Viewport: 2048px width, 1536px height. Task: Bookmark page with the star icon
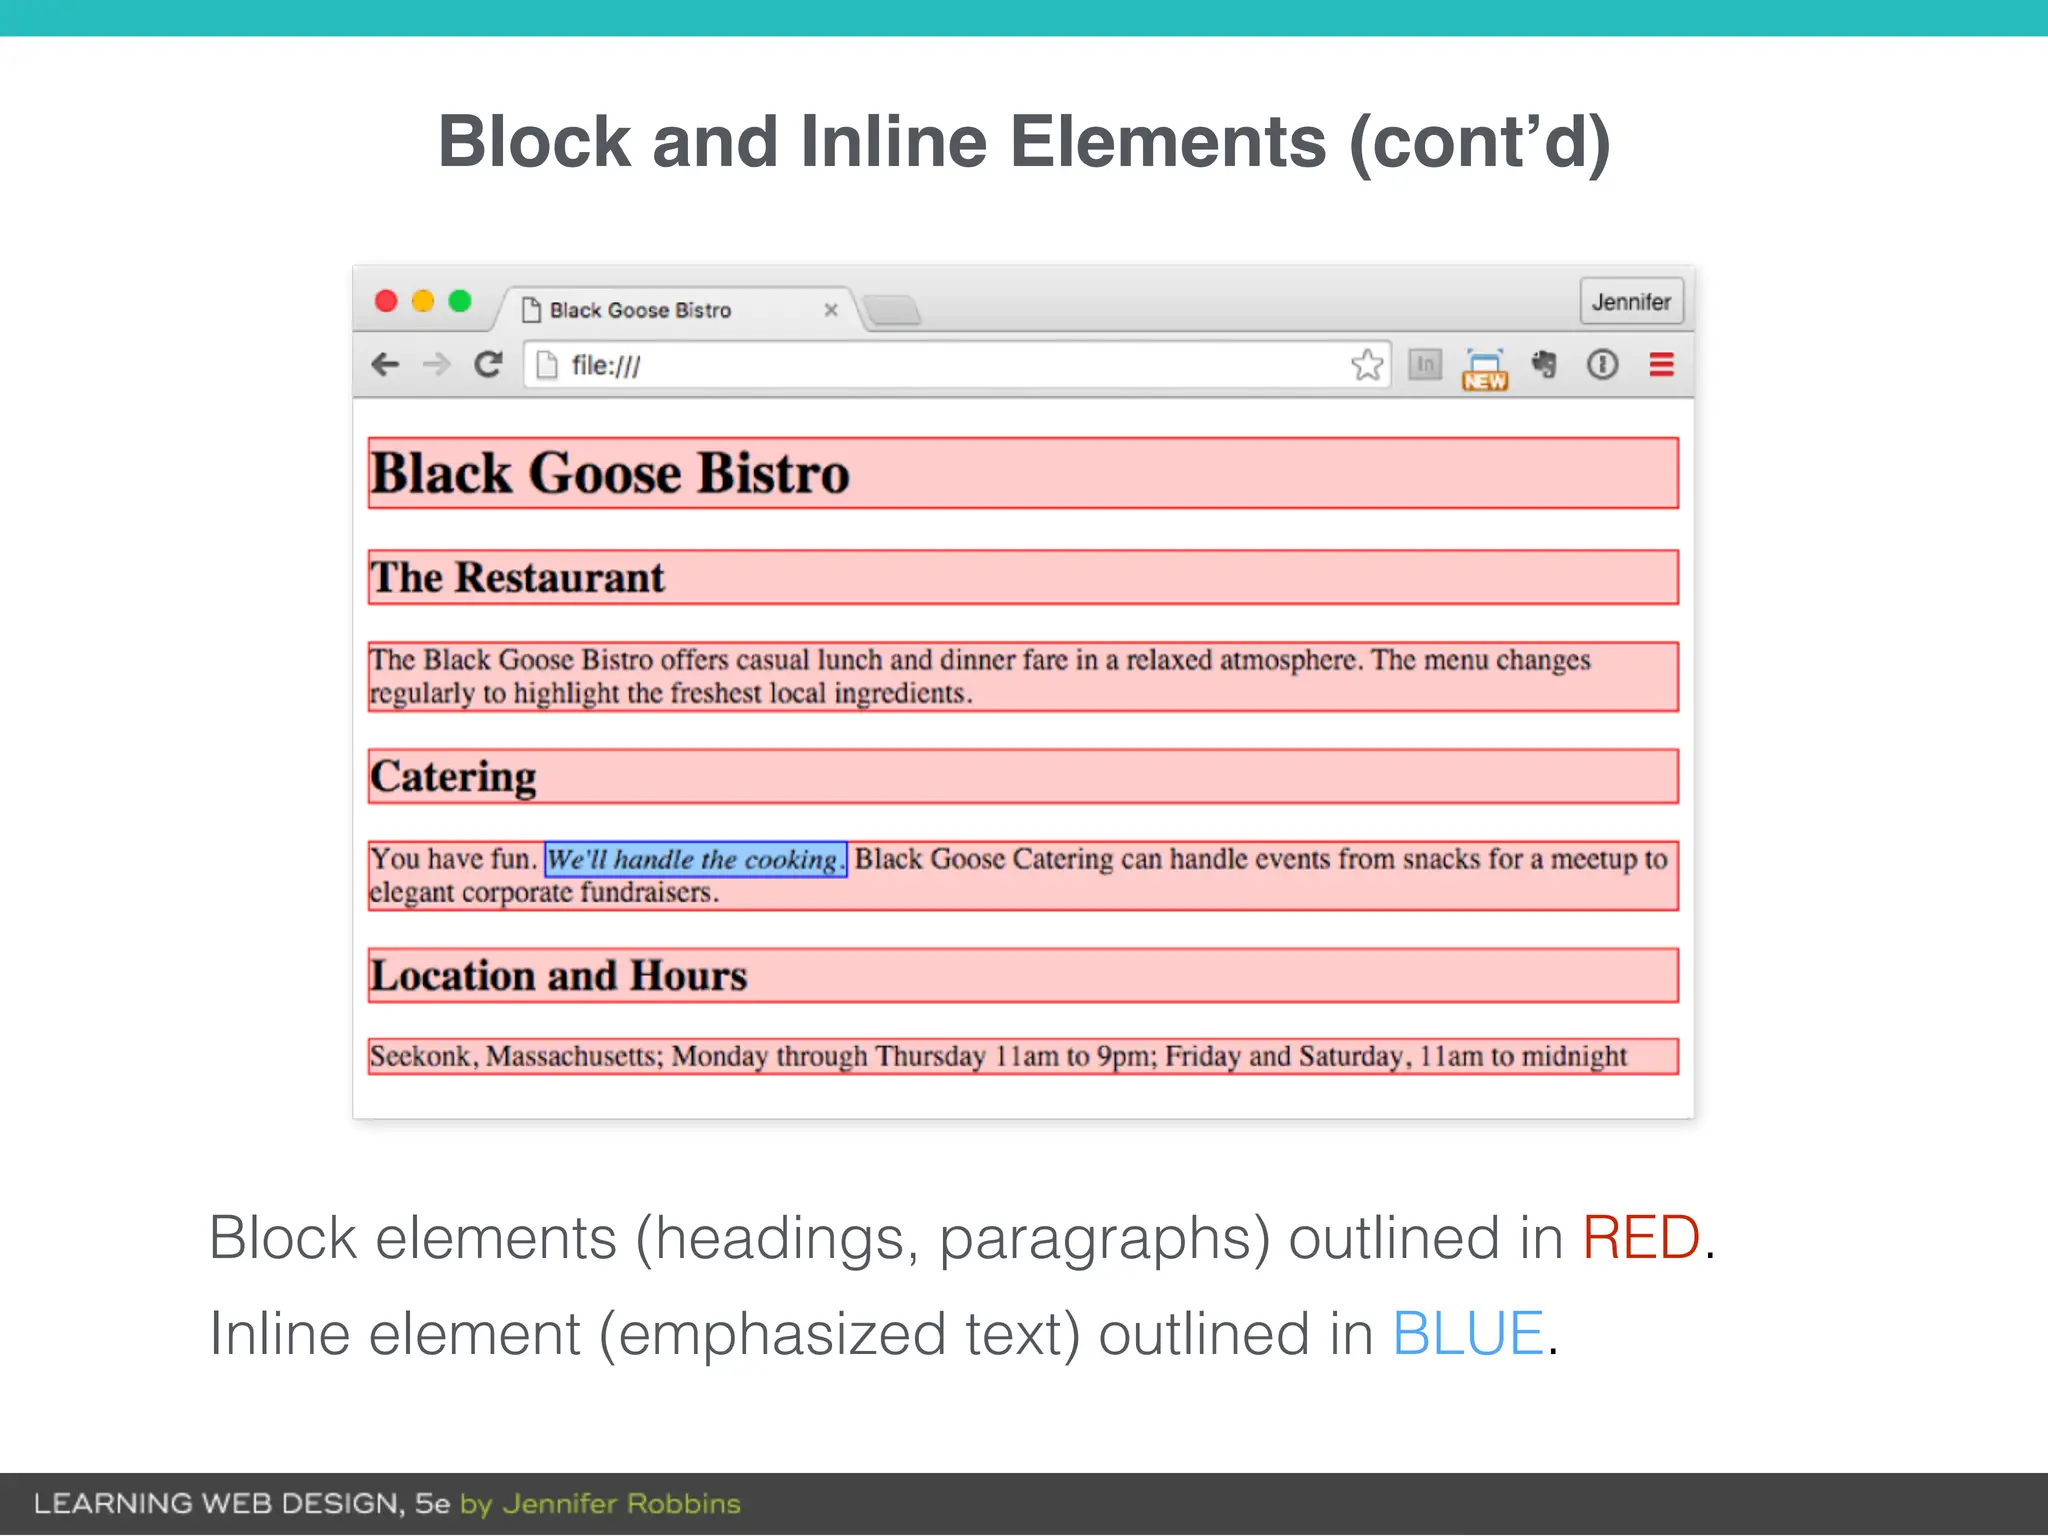pyautogui.click(x=1367, y=365)
